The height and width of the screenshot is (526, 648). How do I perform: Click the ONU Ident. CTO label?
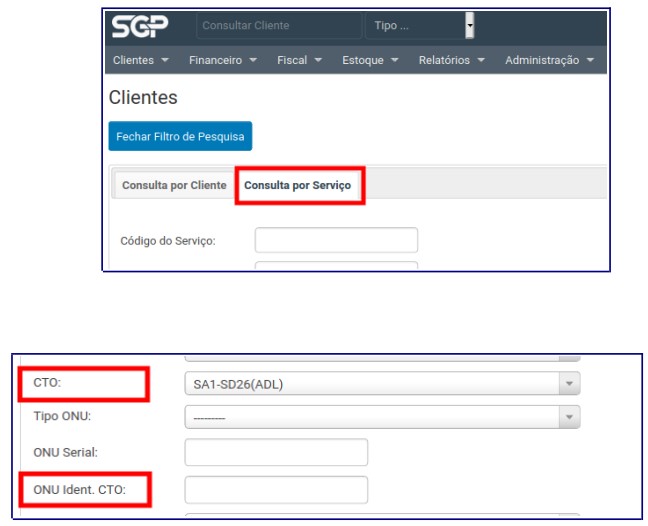83,490
